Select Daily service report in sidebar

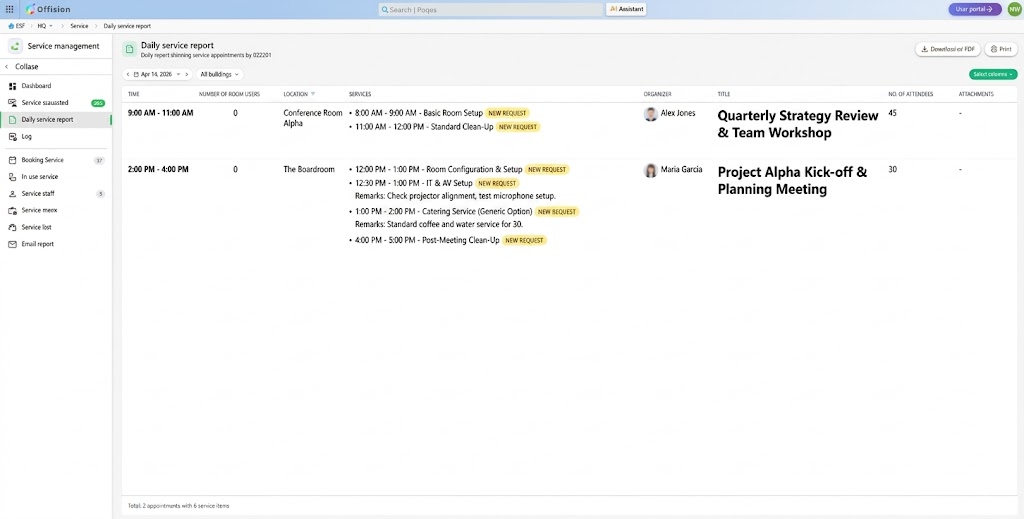[x=47, y=120]
